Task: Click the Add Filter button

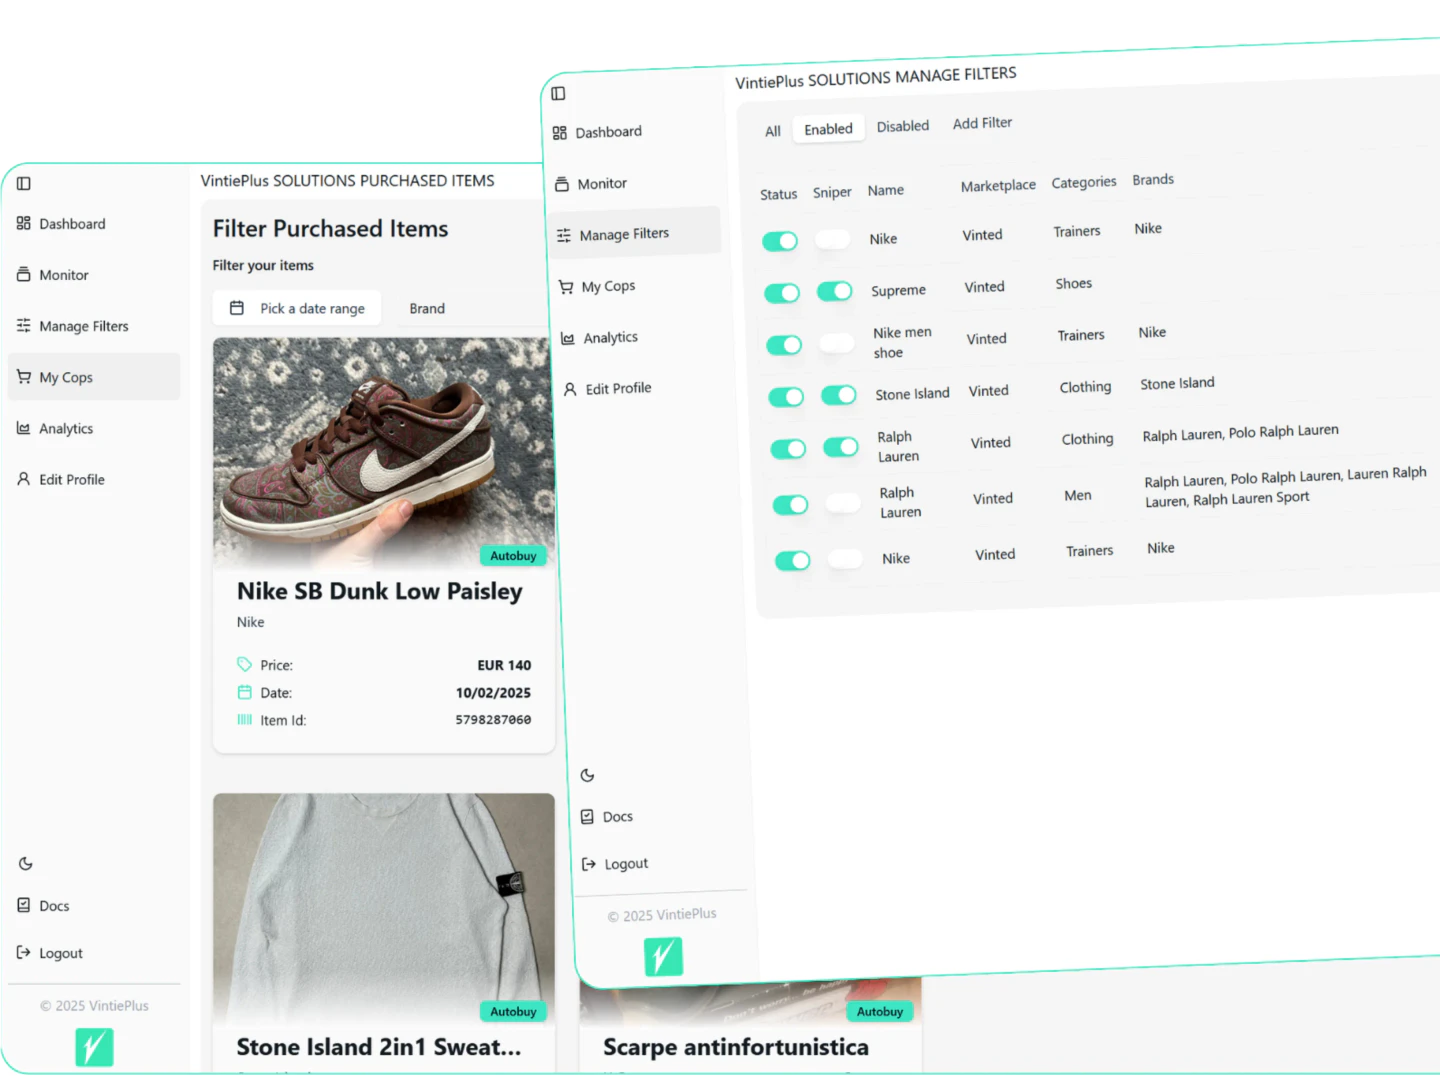Action: click(982, 123)
